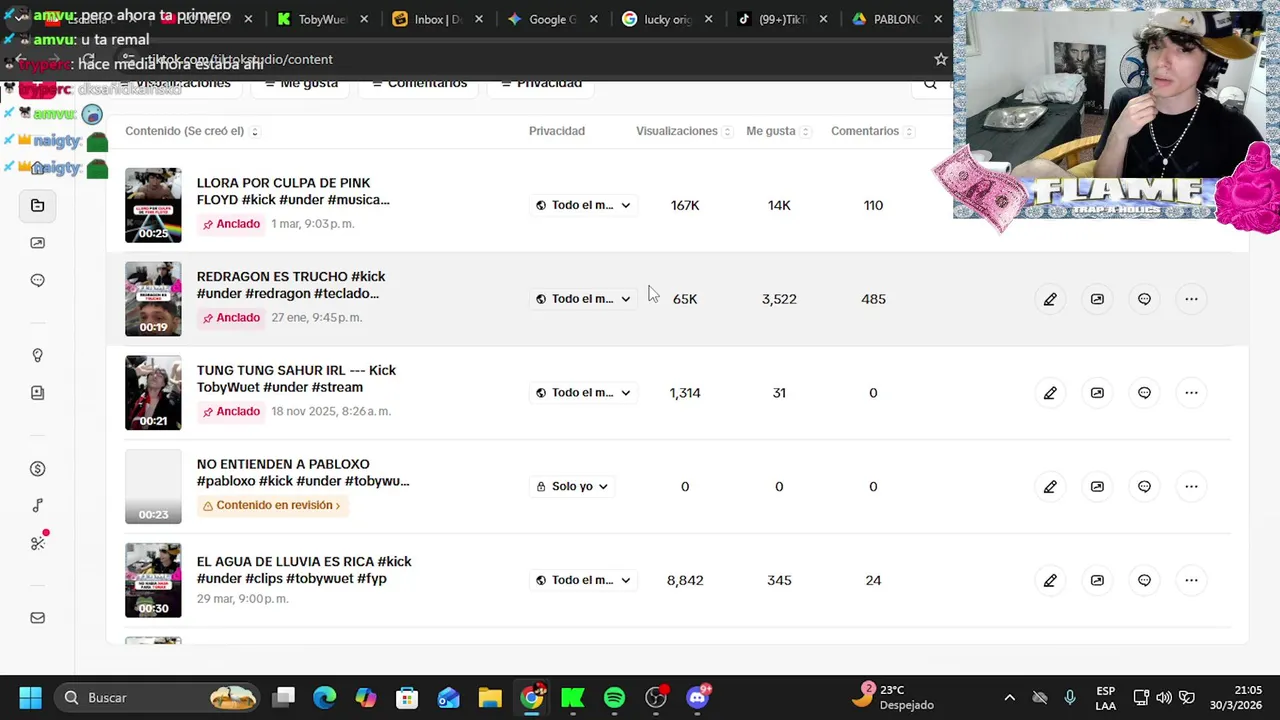Open comments for TUNG TUNG SAHUR post

pos(1144,393)
